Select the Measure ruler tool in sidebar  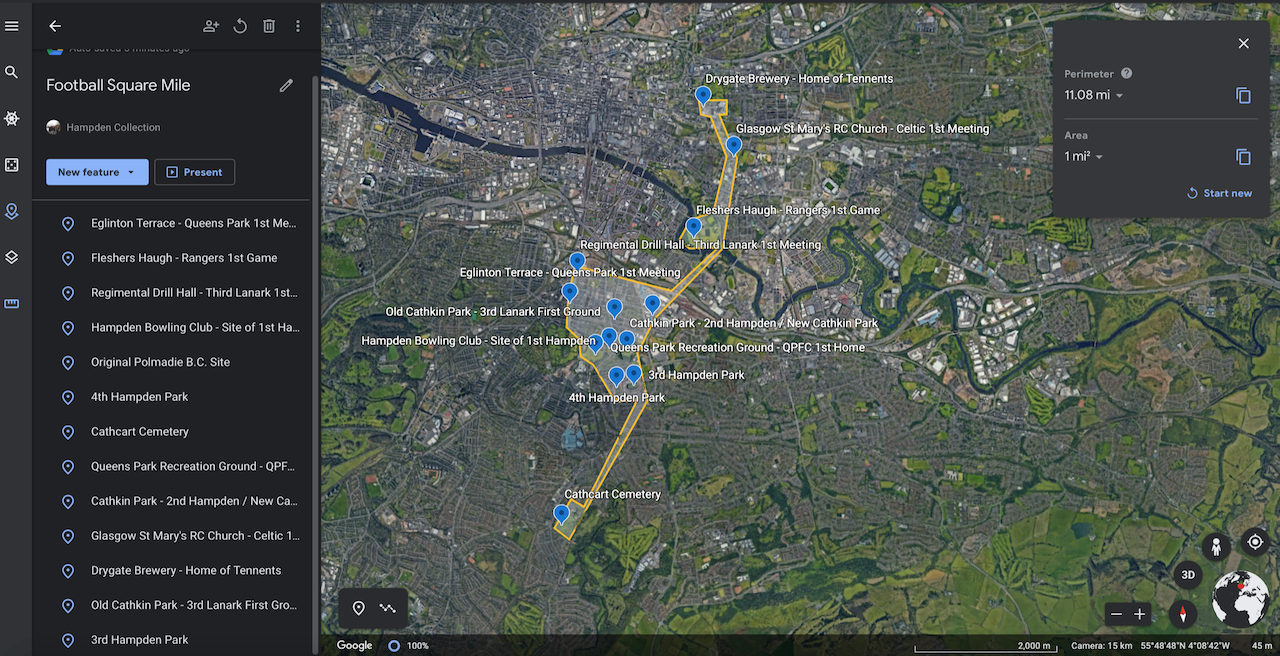[12, 304]
